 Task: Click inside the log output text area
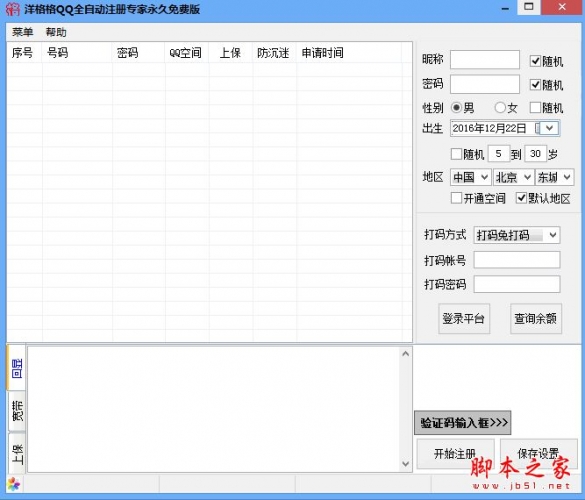coord(213,409)
